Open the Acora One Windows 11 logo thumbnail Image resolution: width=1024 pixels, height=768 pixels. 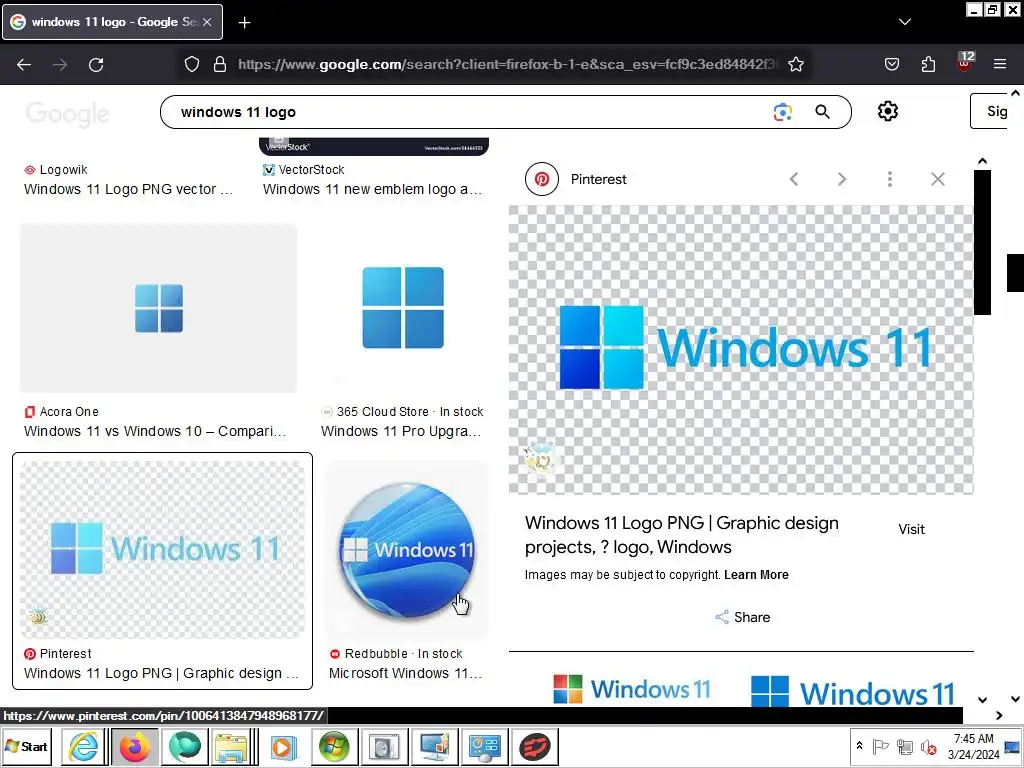click(159, 308)
